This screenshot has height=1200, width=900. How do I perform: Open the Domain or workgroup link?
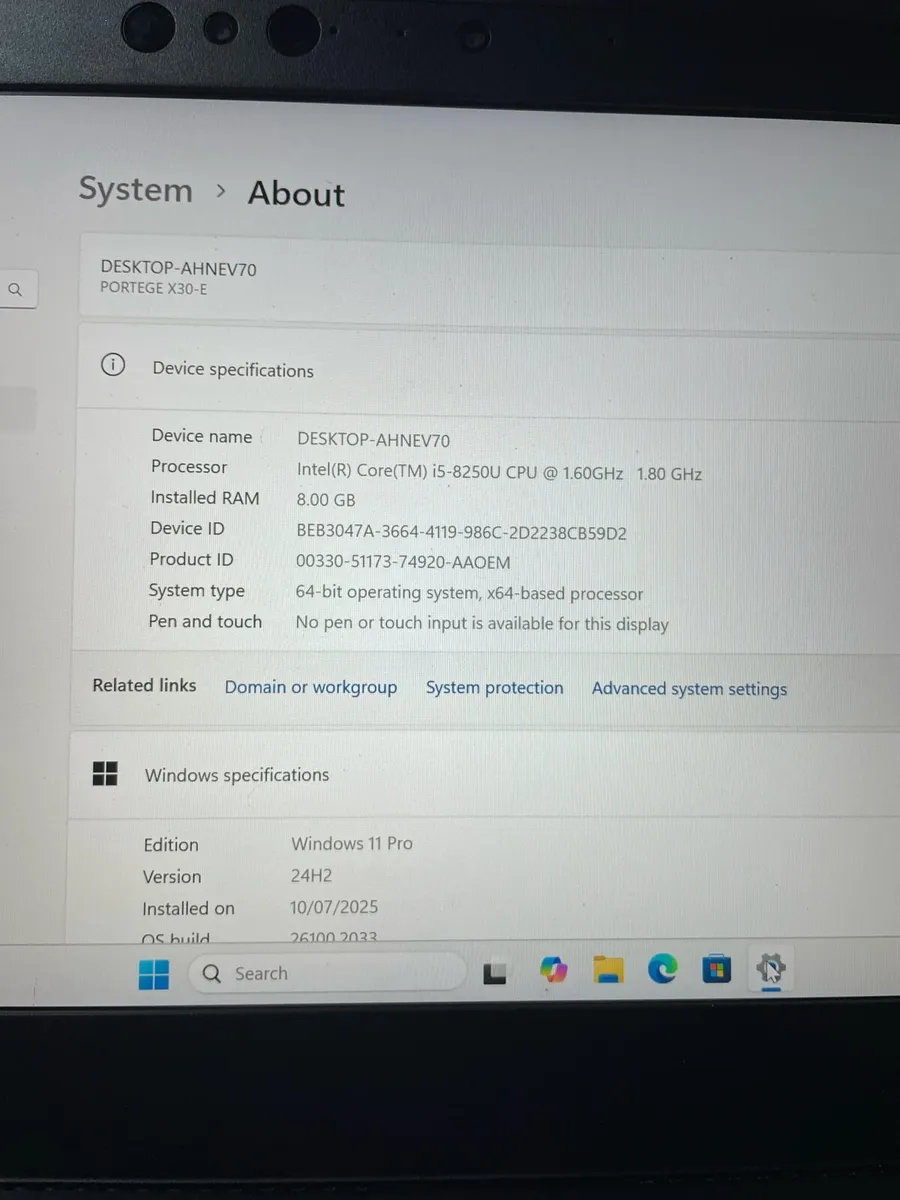click(311, 687)
